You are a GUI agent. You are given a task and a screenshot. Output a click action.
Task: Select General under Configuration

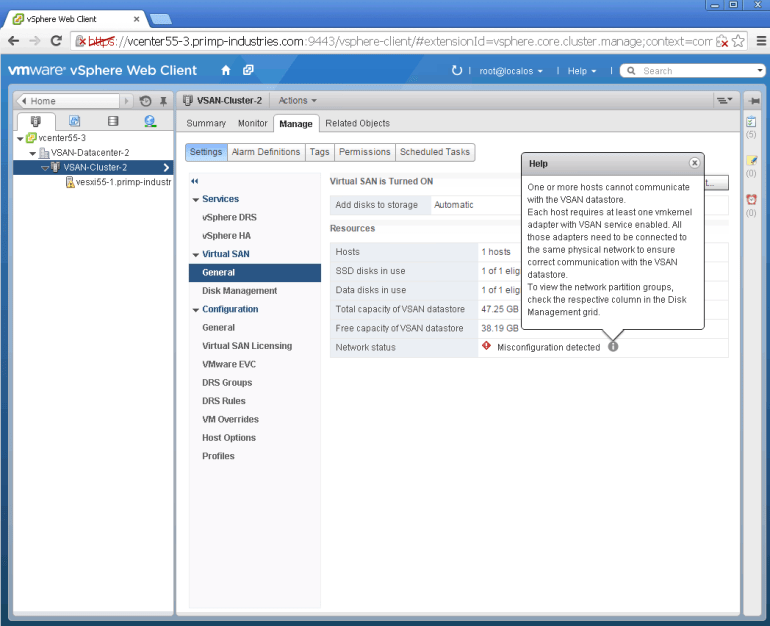click(x=219, y=327)
